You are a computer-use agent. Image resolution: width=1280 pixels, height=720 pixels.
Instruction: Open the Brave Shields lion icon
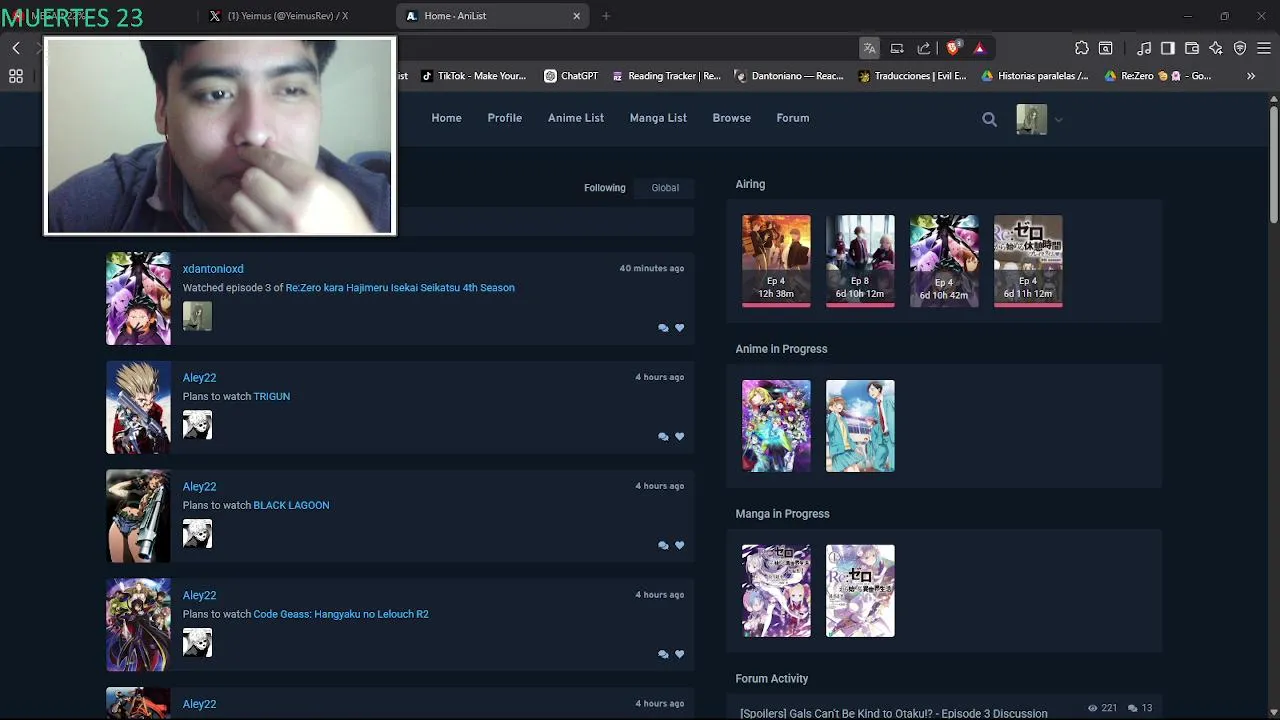coord(953,48)
